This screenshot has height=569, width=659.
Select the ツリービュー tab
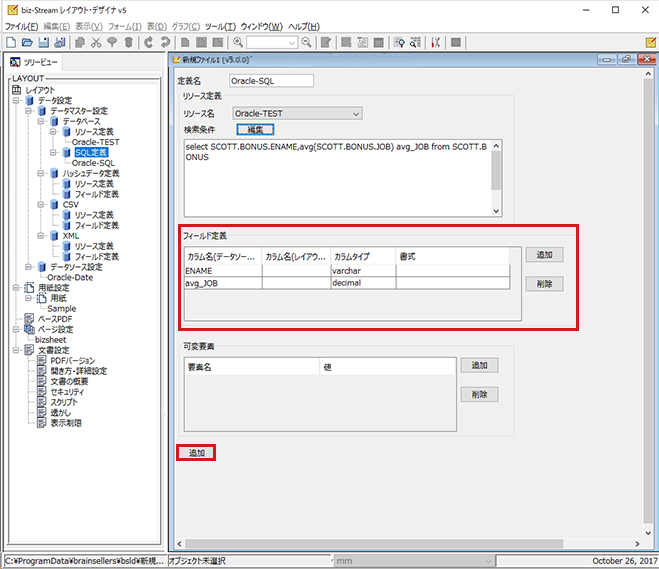pyautogui.click(x=34, y=62)
